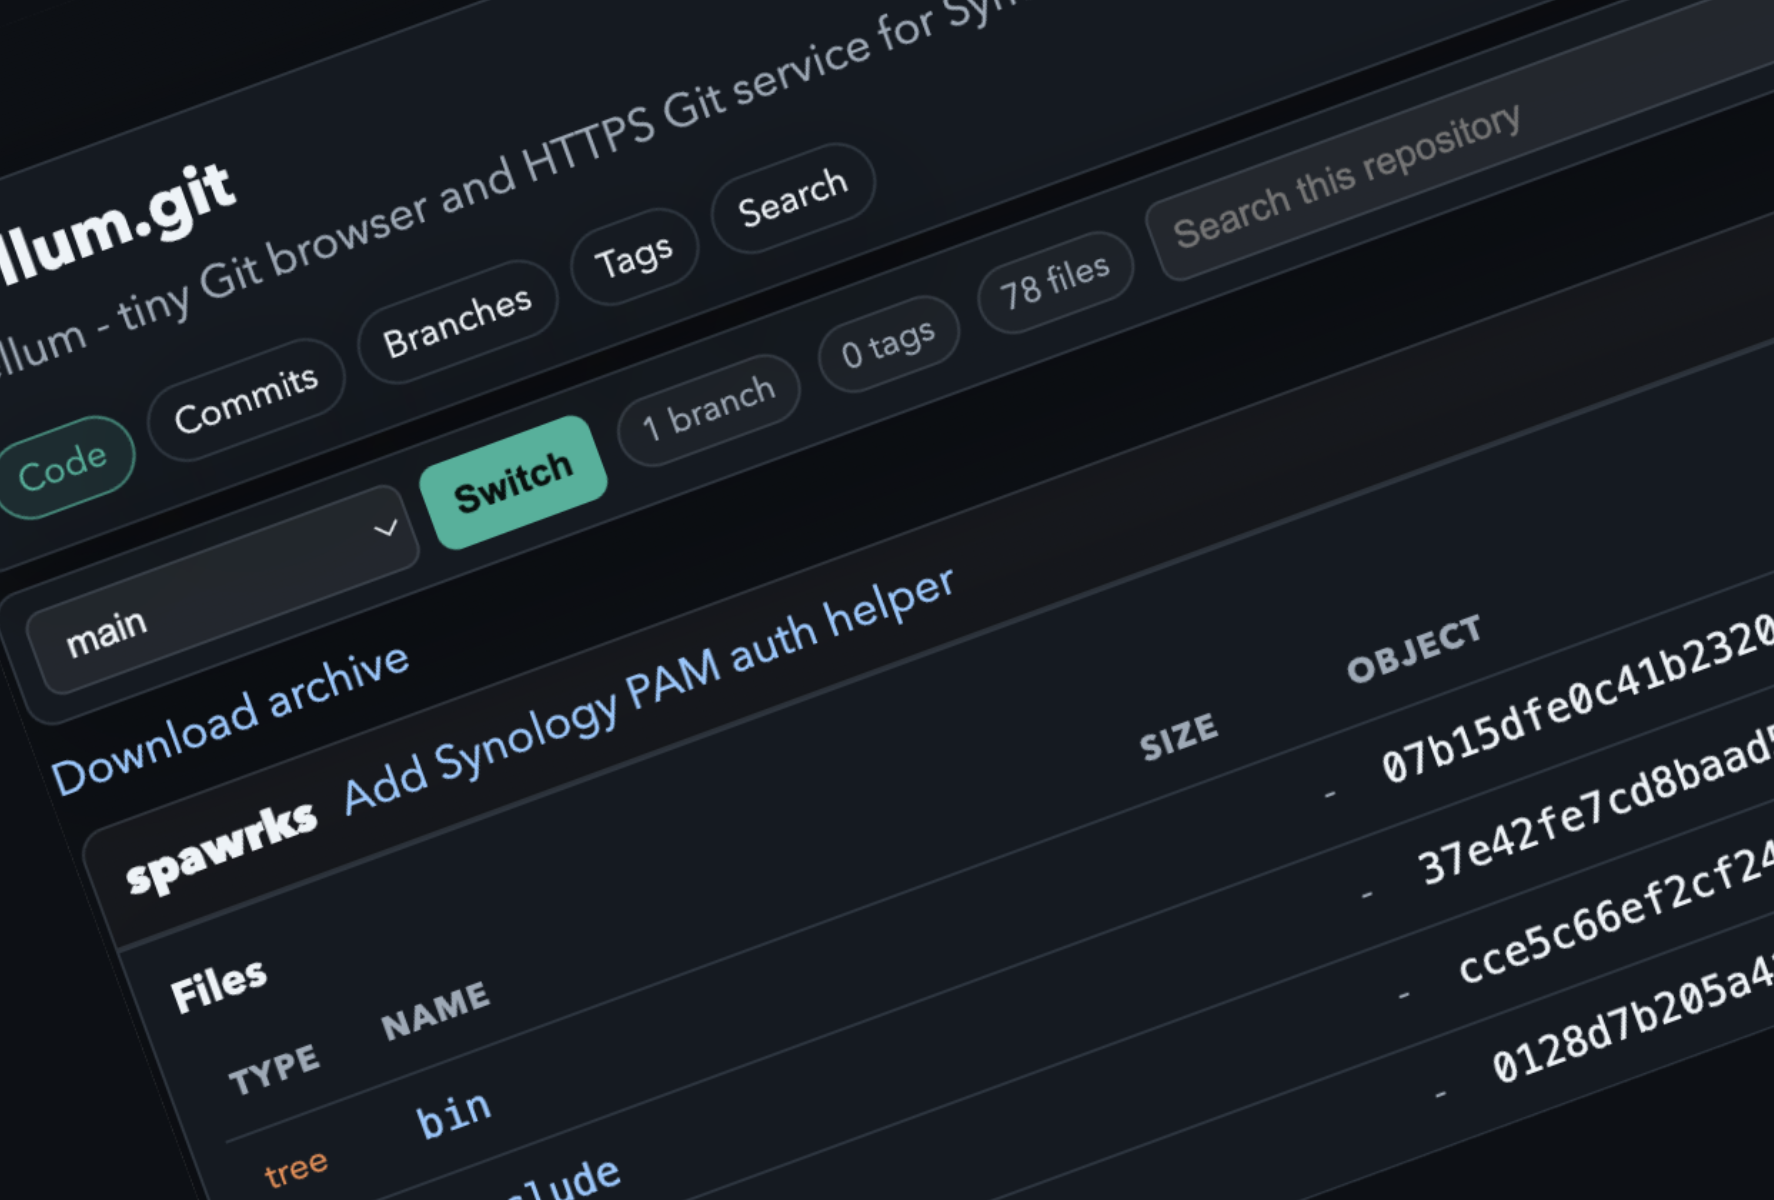Open the Code tab
Viewport: 1774px width, 1200px height.
click(x=62, y=467)
